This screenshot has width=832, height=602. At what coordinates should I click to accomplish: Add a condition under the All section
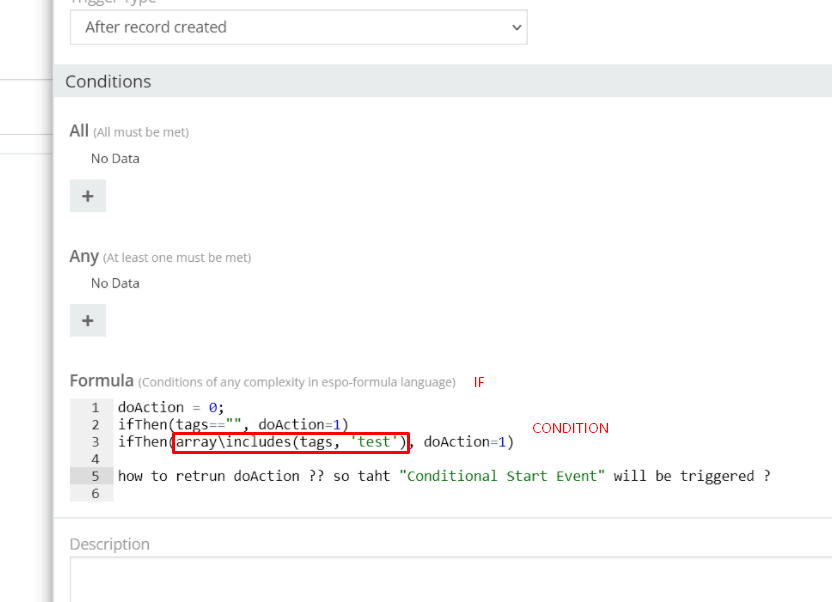pos(87,196)
